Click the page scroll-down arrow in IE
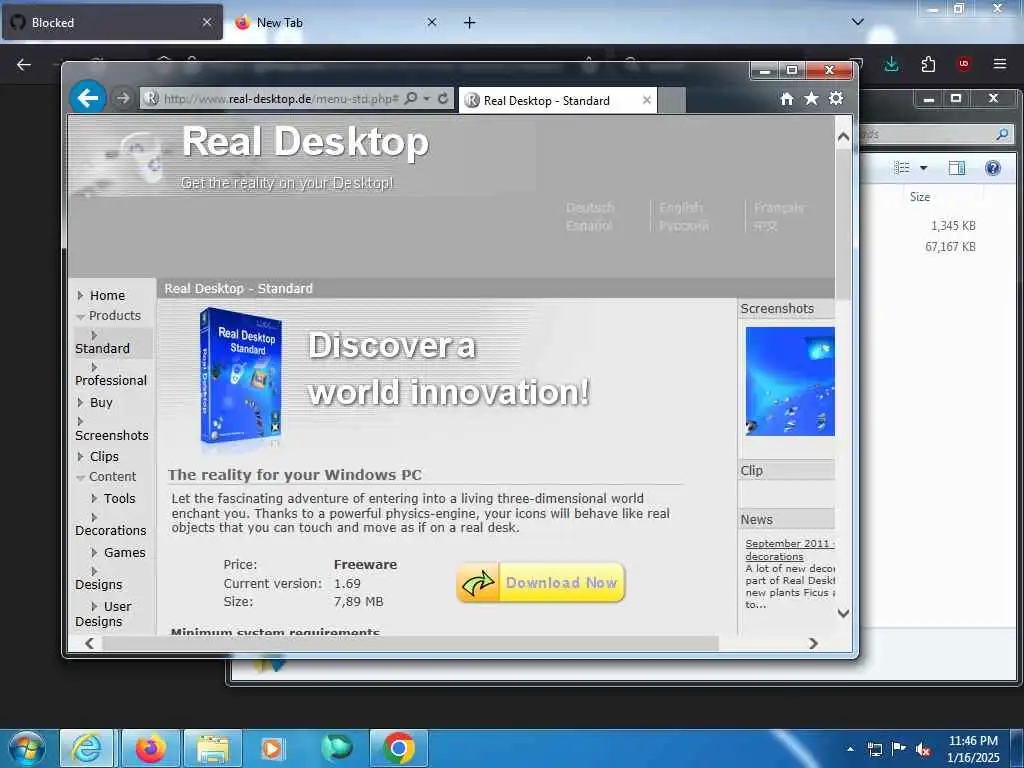This screenshot has width=1024, height=768. point(843,613)
